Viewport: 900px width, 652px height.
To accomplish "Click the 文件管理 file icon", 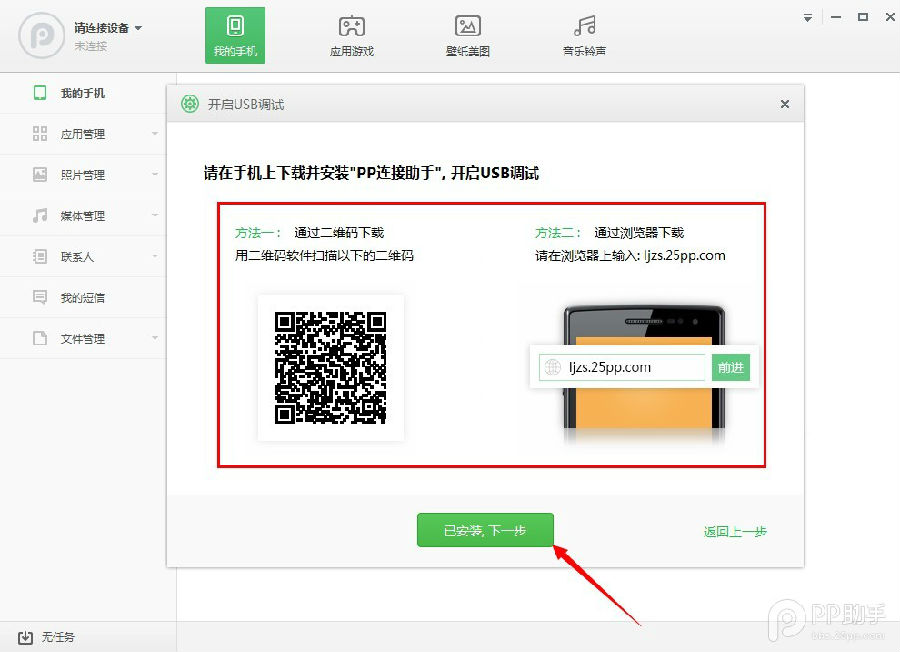I will (x=40, y=339).
